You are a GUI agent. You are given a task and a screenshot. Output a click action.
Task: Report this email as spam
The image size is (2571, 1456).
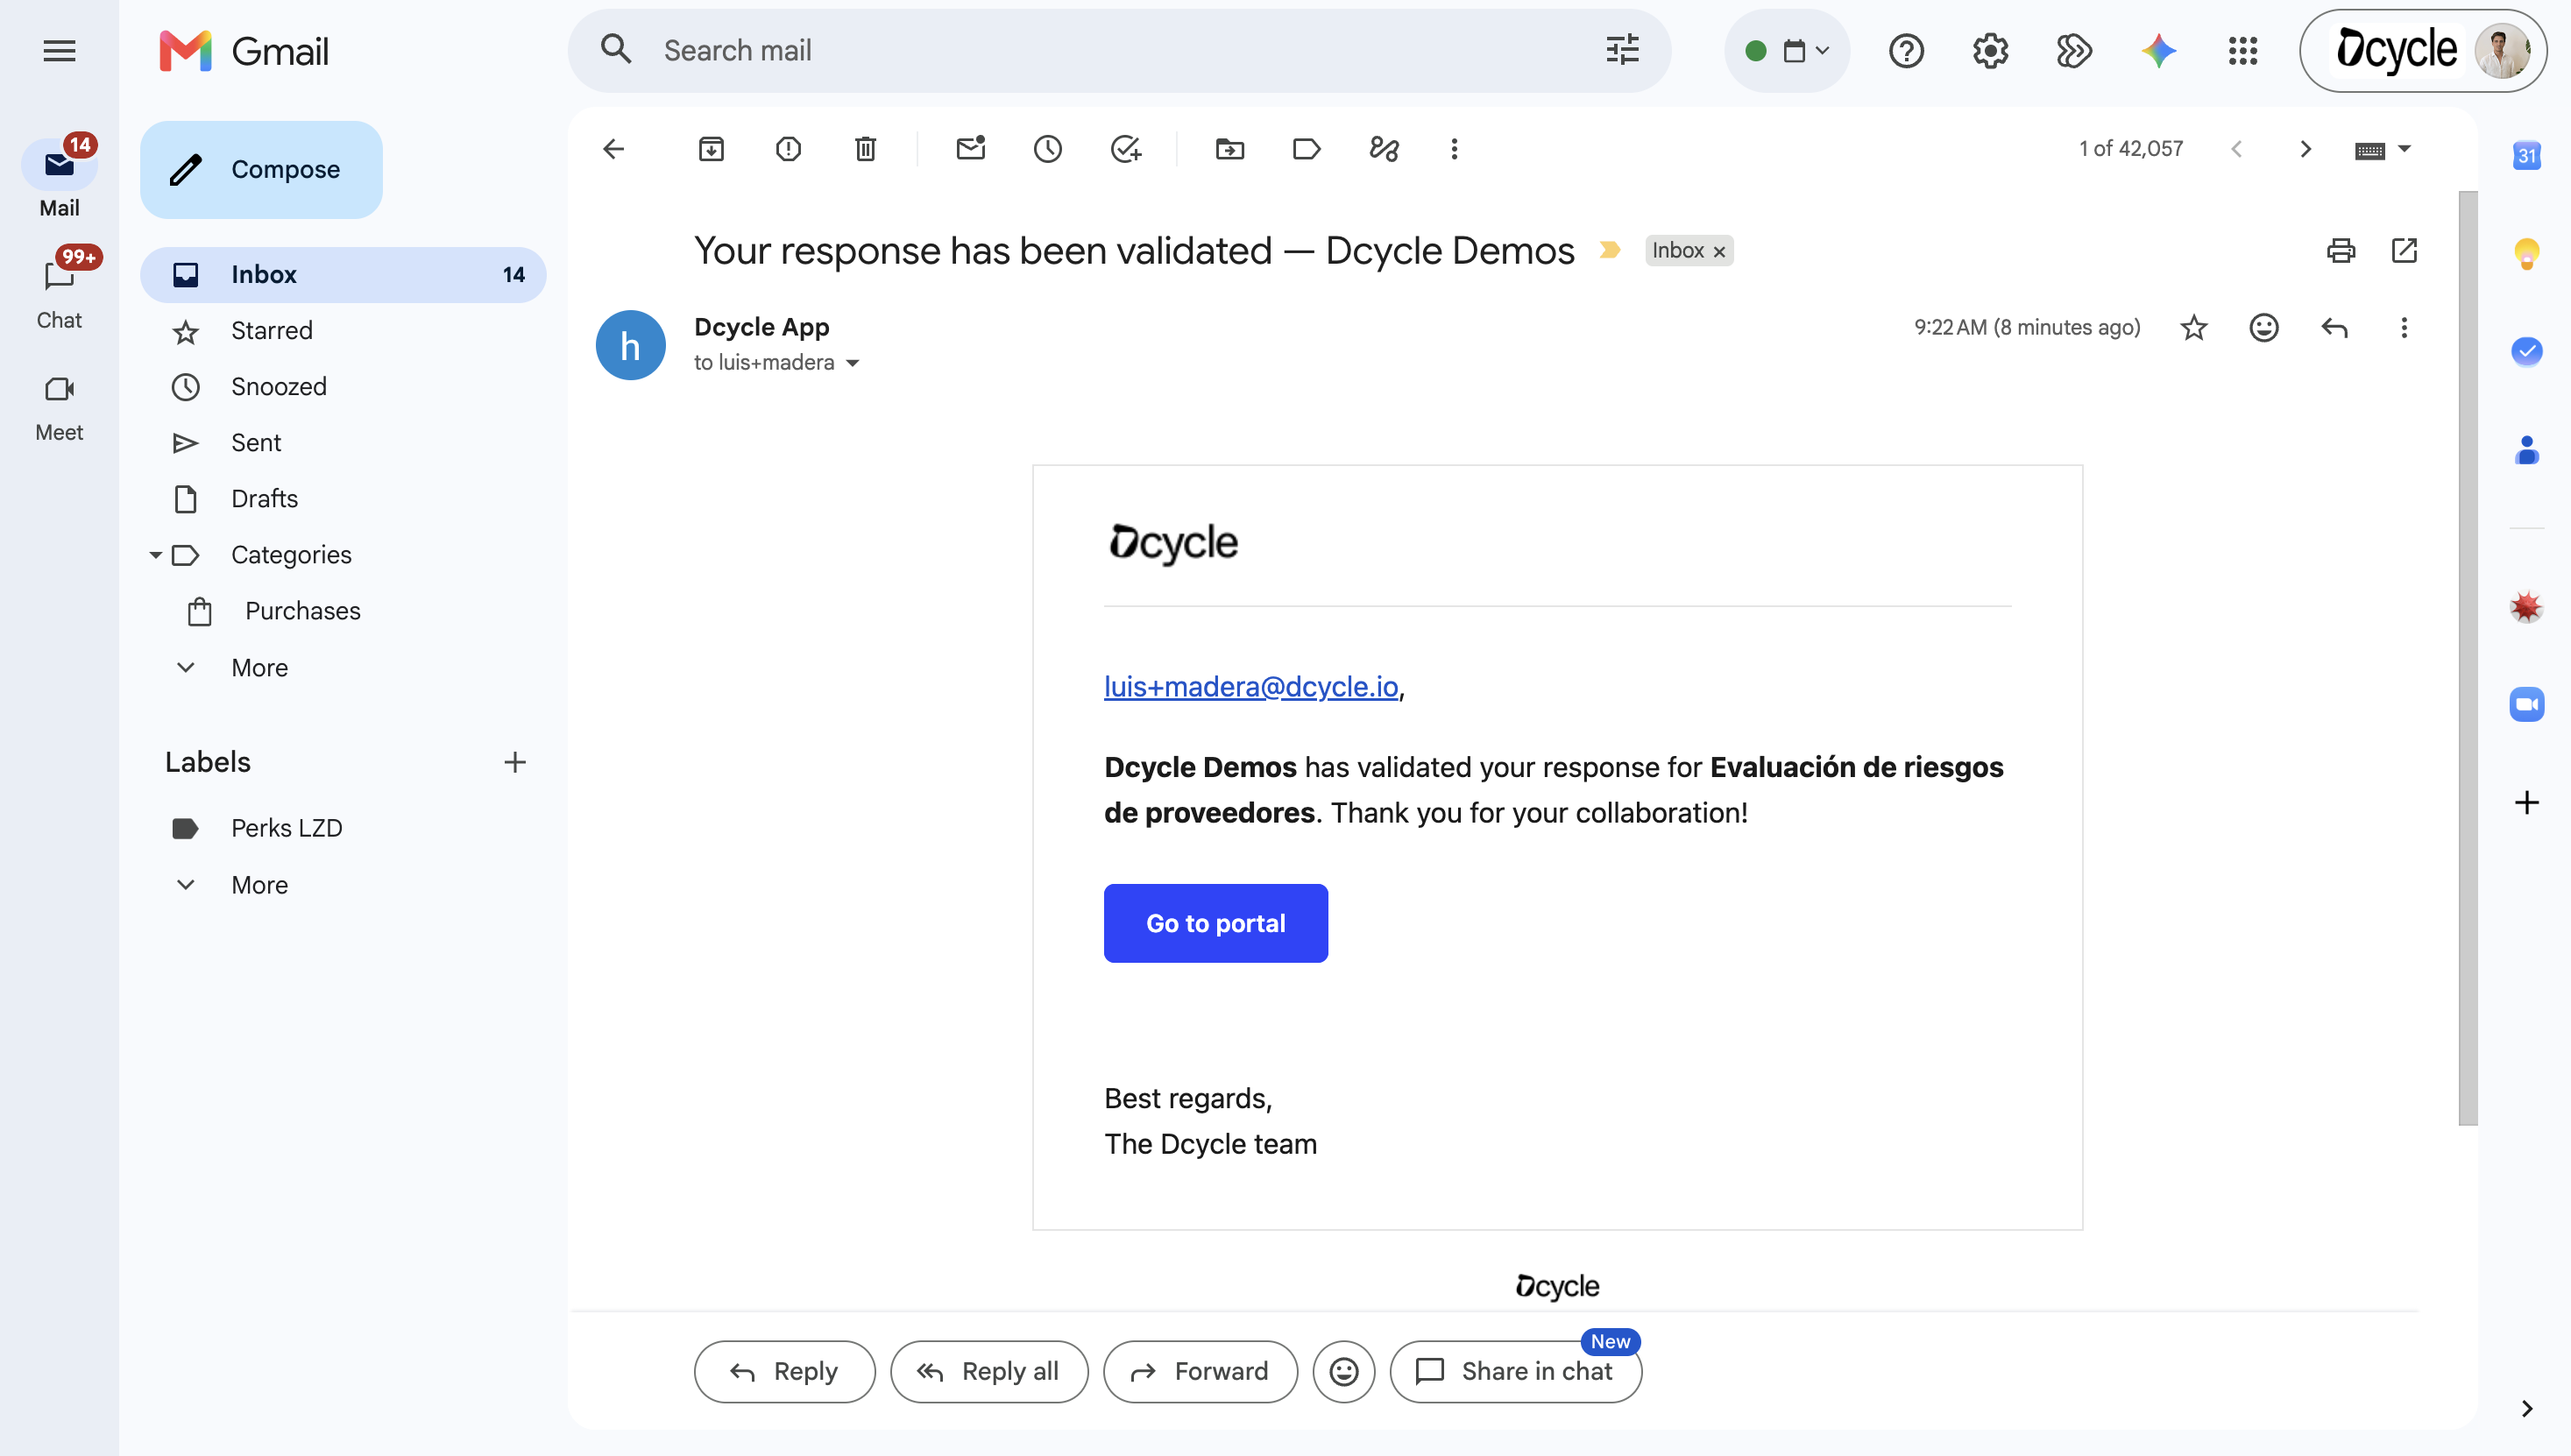pyautogui.click(x=788, y=149)
